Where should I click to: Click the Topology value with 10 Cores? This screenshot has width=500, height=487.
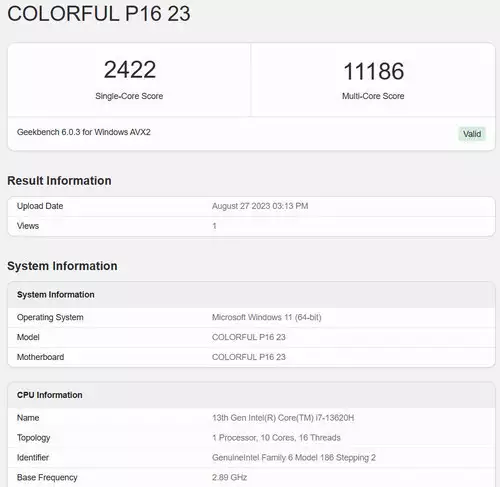click(276, 438)
